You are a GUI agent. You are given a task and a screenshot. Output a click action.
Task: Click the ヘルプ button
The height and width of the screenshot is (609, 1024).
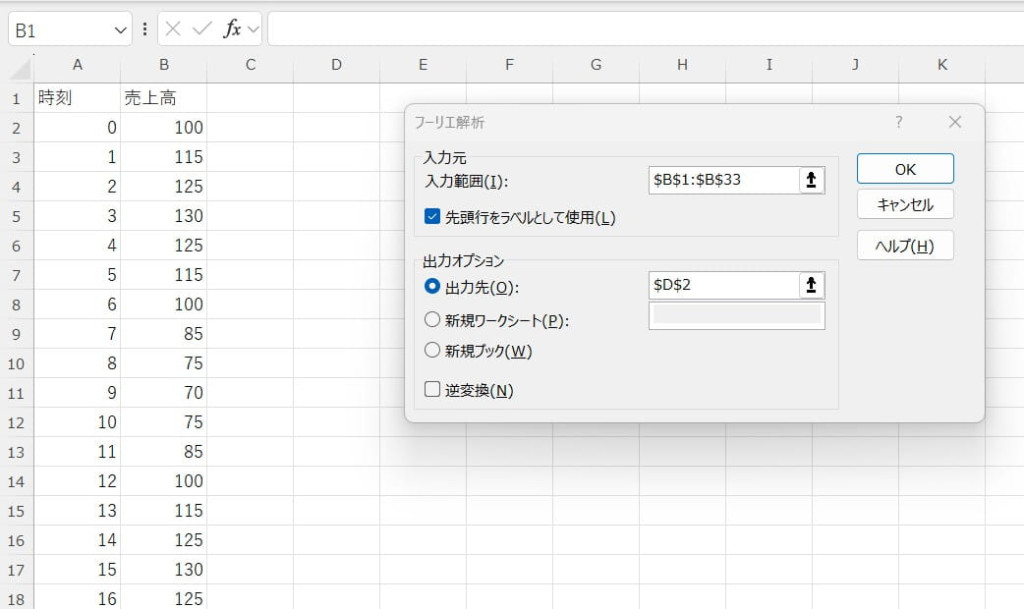pos(905,245)
